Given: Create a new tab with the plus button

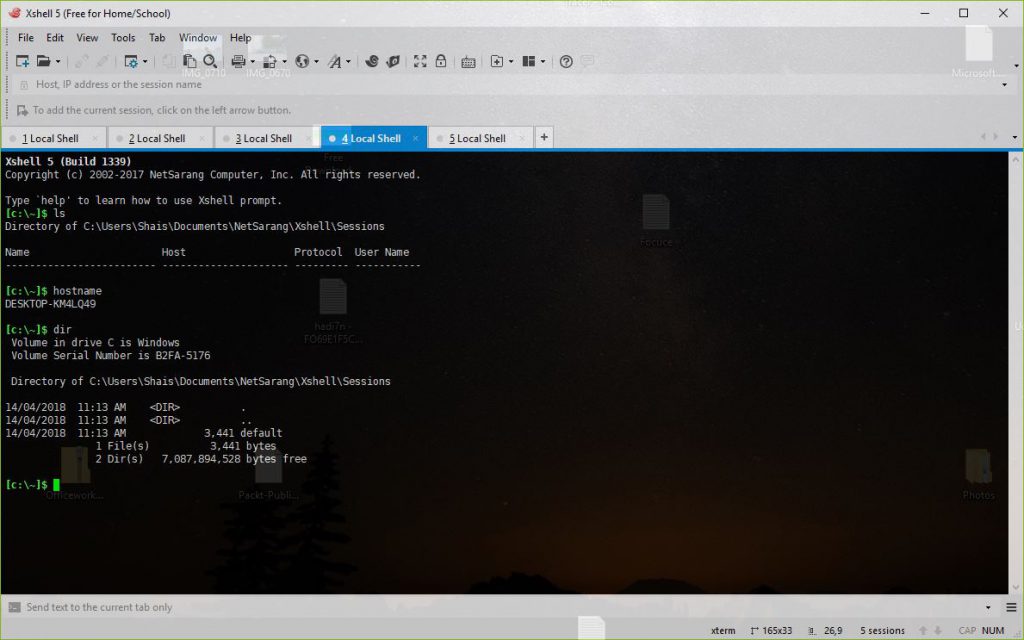Looking at the screenshot, I should pyautogui.click(x=543, y=136).
